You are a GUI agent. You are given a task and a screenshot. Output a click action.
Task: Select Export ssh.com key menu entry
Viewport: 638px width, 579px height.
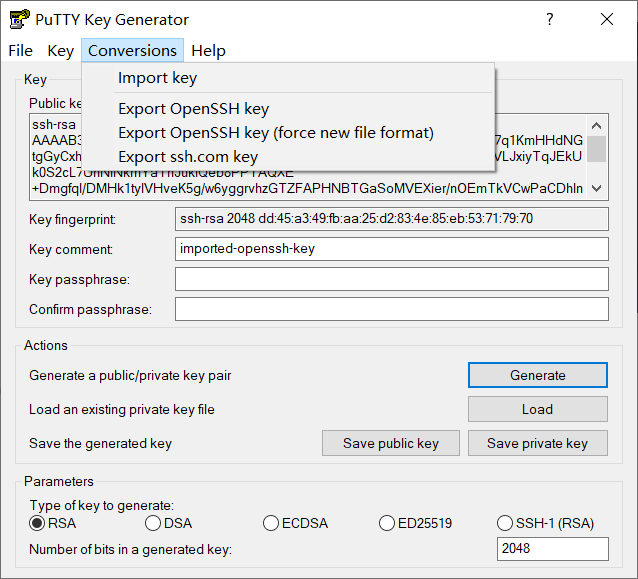click(x=288, y=157)
